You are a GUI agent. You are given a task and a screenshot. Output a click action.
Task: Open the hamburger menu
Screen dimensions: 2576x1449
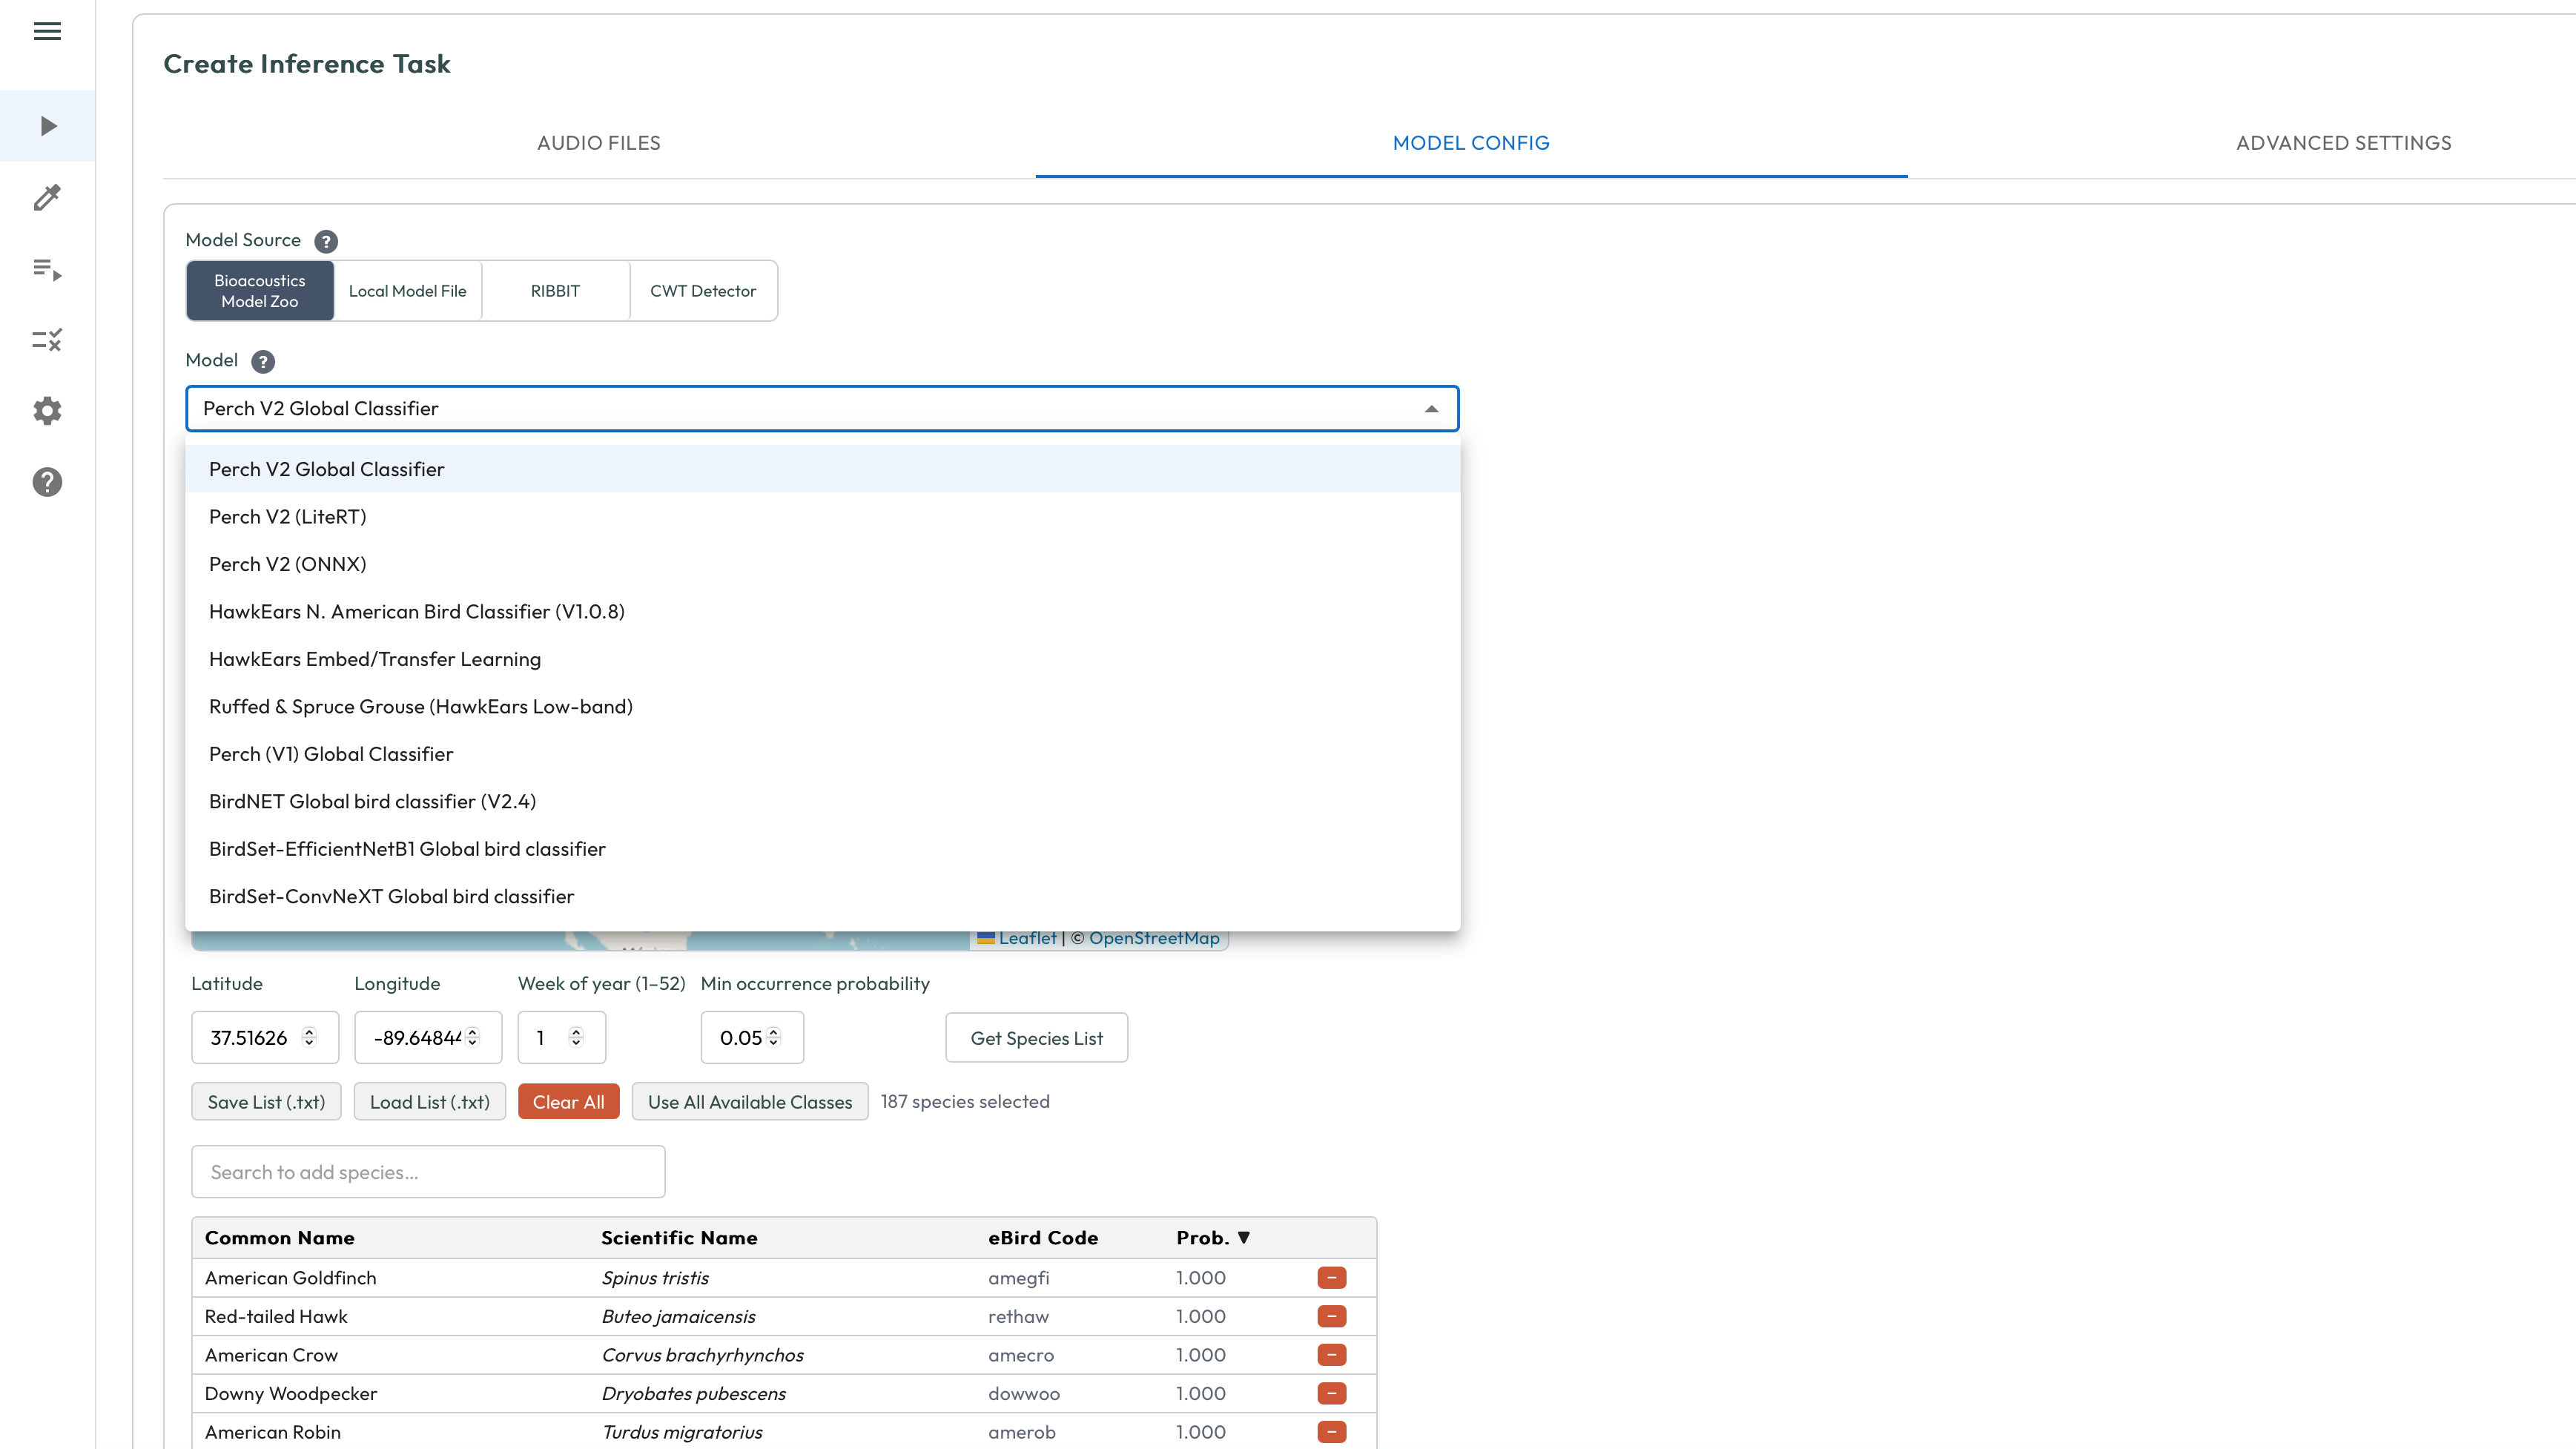[x=47, y=31]
